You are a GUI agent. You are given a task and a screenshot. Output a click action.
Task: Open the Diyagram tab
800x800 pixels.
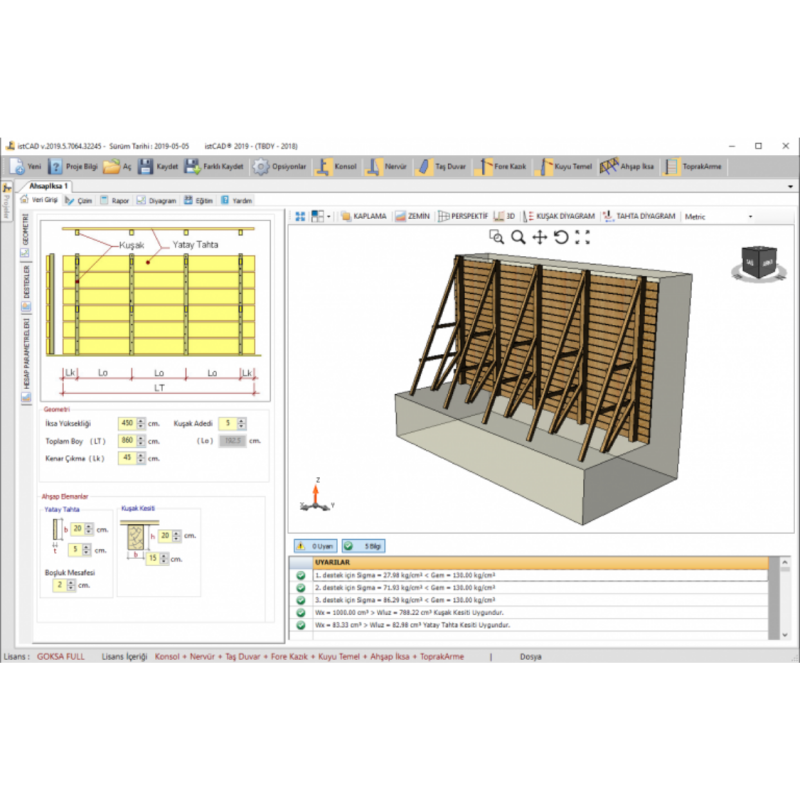click(156, 201)
